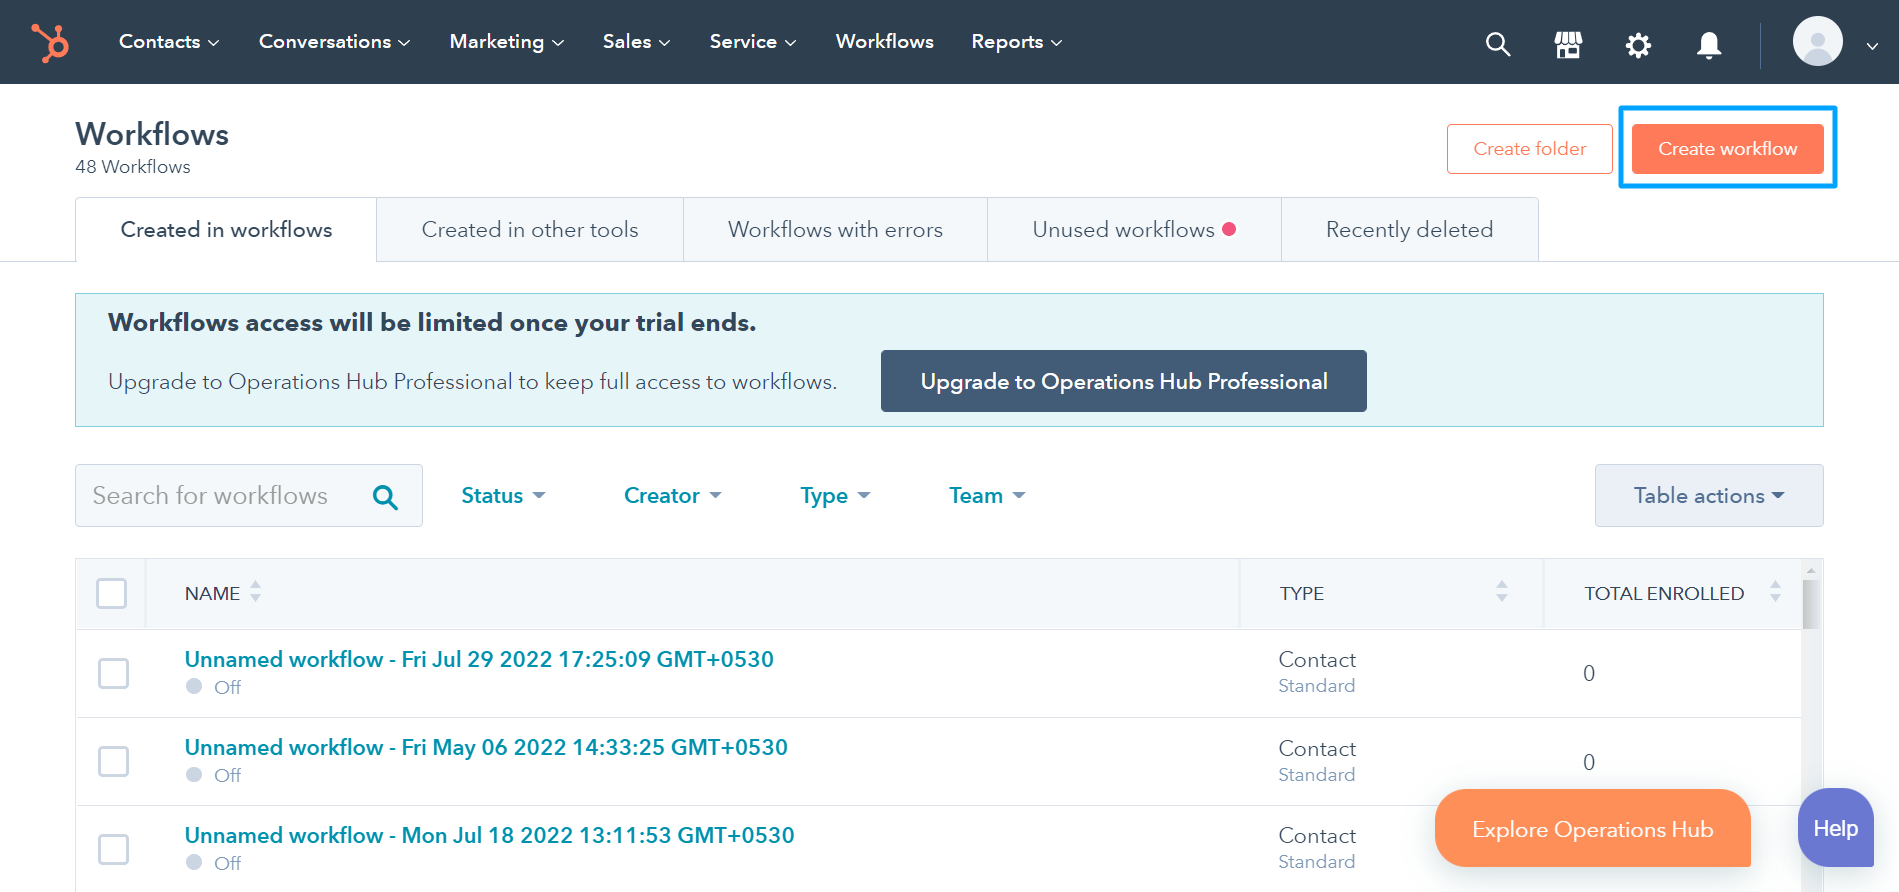Image resolution: width=1899 pixels, height=892 pixels.
Task: Open the Service menu
Action: point(753,42)
